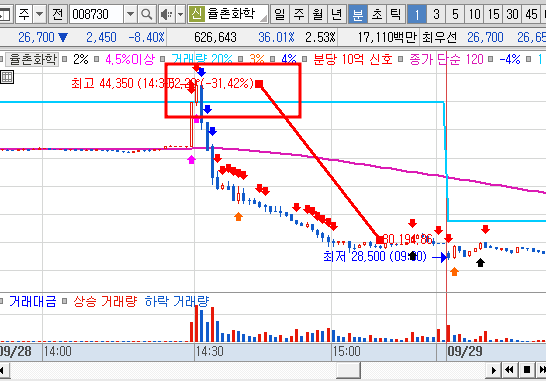Click the green 신 badge icon
Screen dimensions: 546x381
(197, 14)
